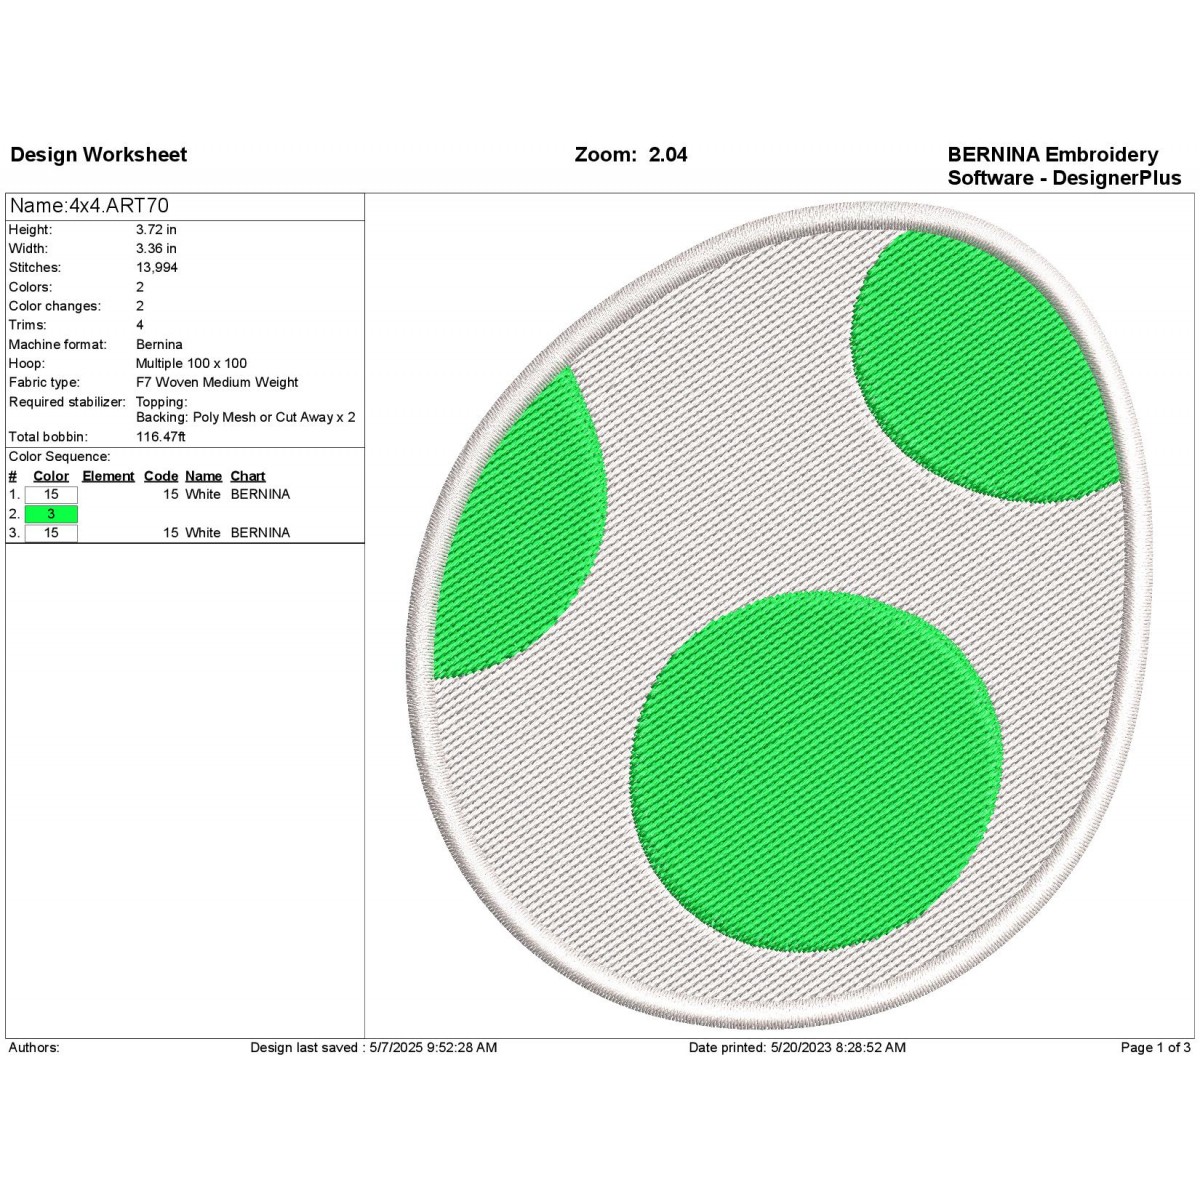Image resolution: width=1200 pixels, height=1200 pixels.
Task: Click the value 2 beside "Color changes:"
Action: tap(140, 306)
